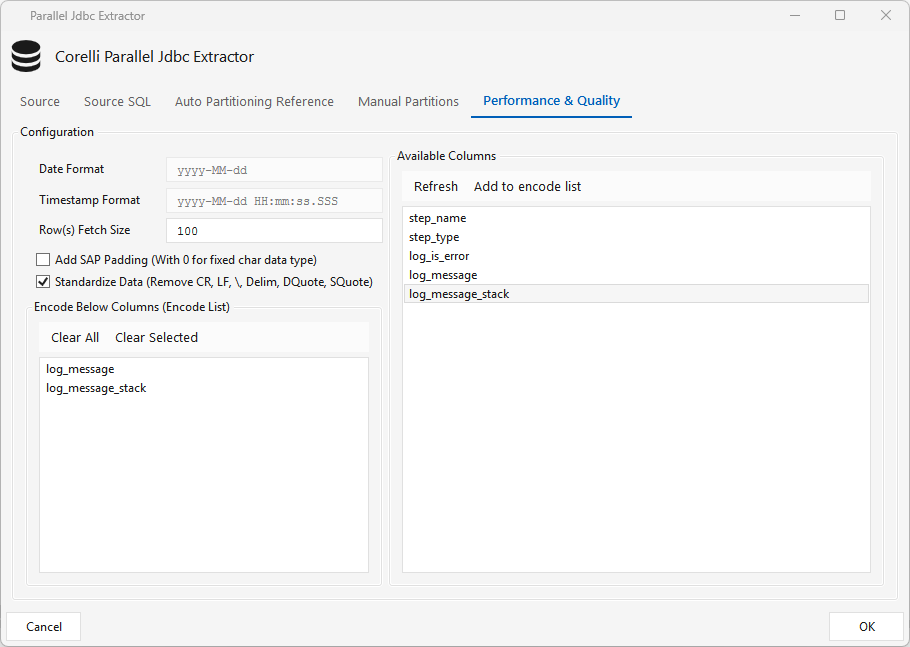Select log_is_error in Available Columns
Viewport: 910px width, 647px height.
[636, 256]
